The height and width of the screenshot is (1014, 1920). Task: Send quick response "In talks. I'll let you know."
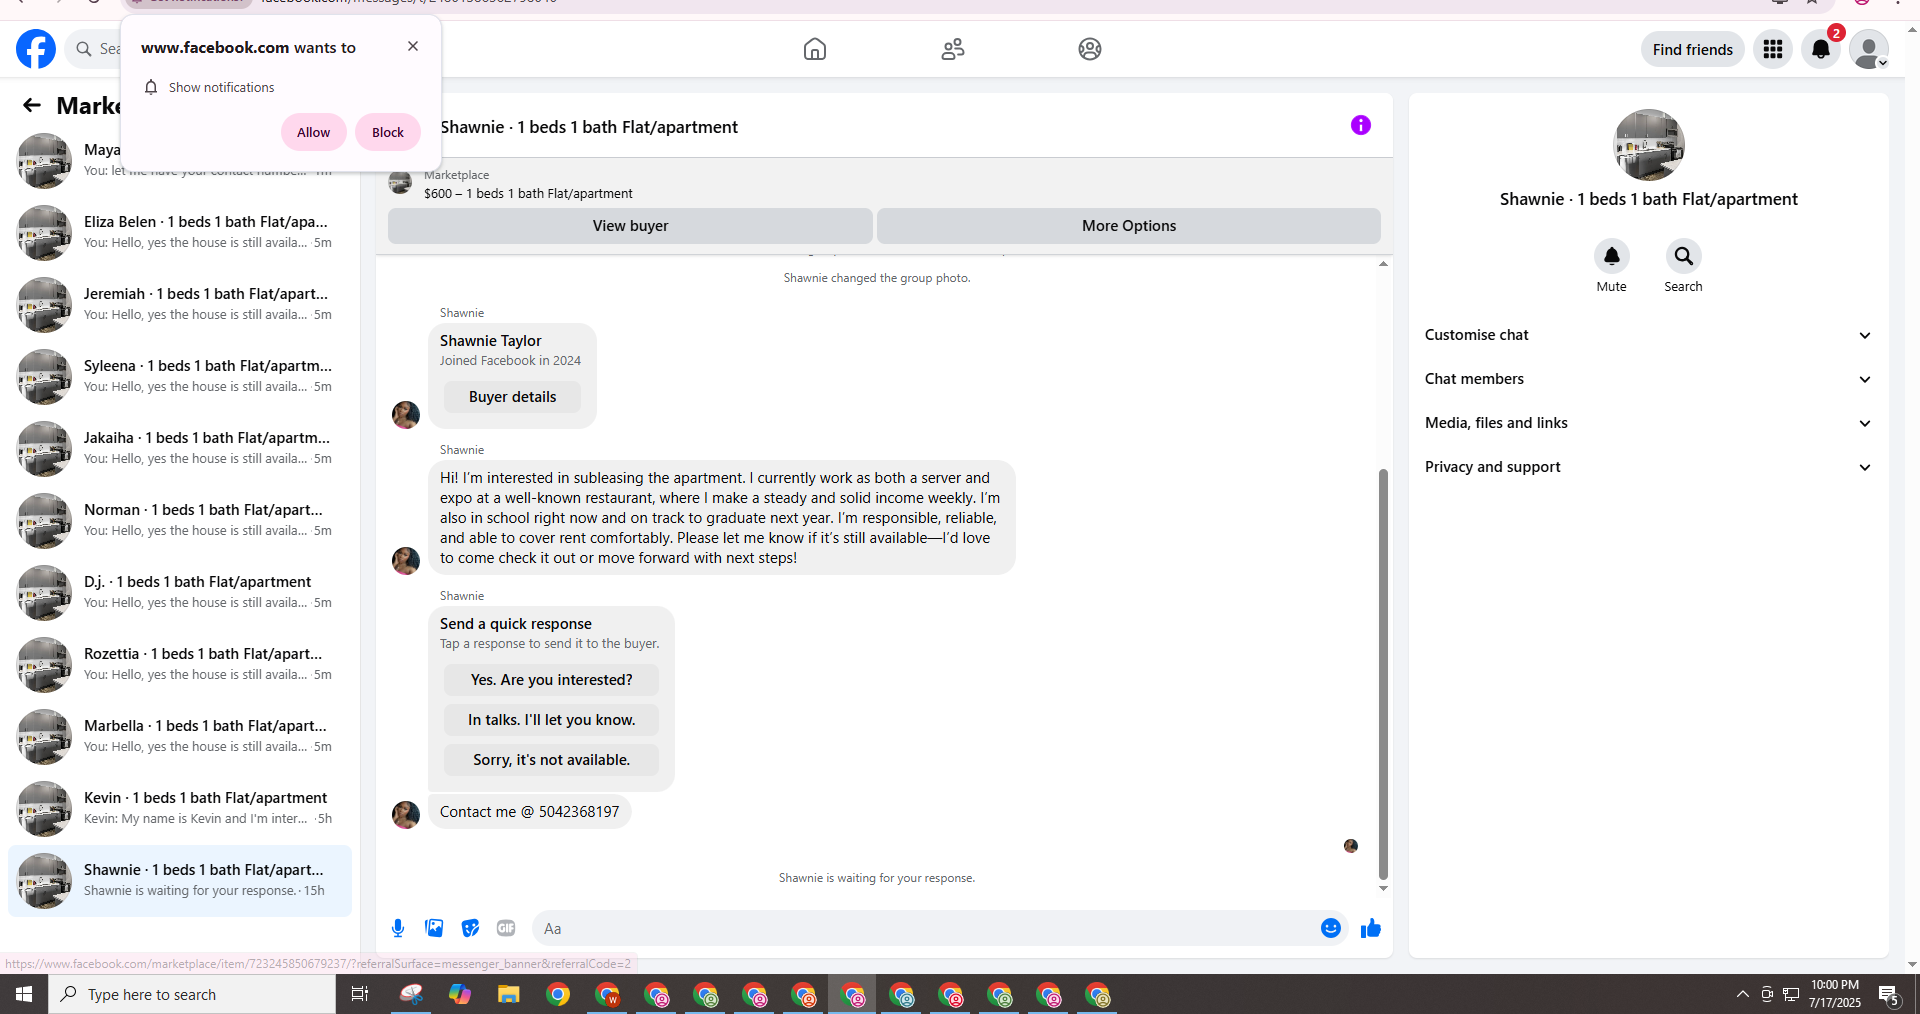552,720
